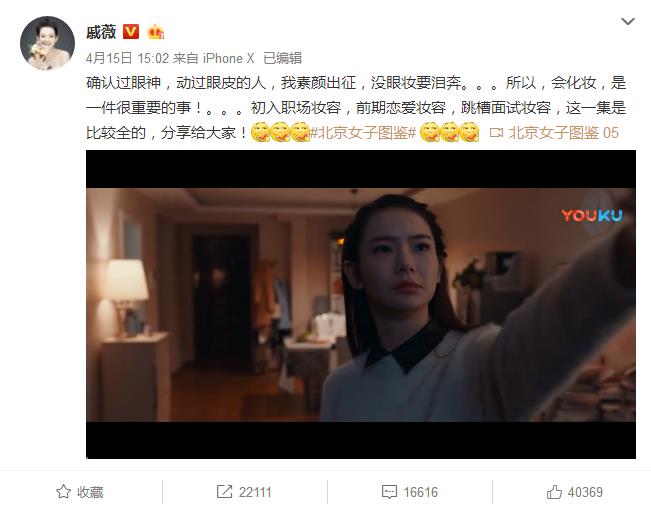
Task: Click the 来自 iPhone X source link
Action: point(213,58)
